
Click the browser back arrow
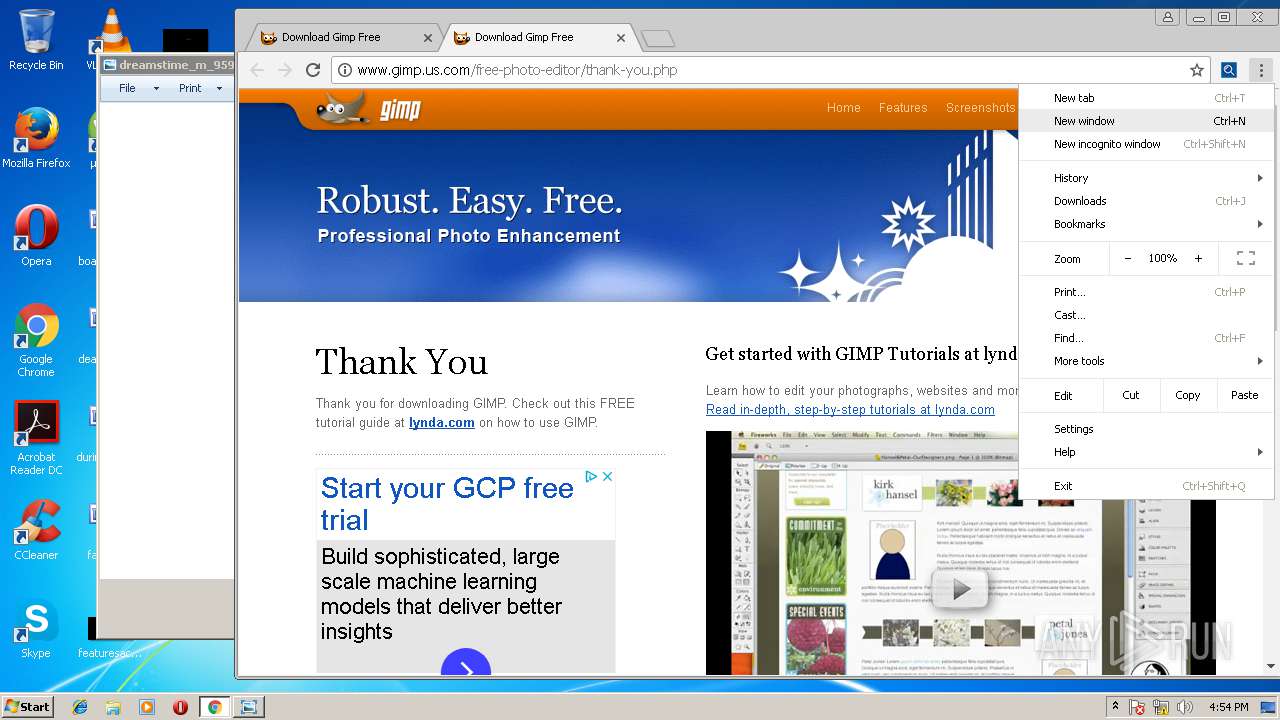pos(257,70)
